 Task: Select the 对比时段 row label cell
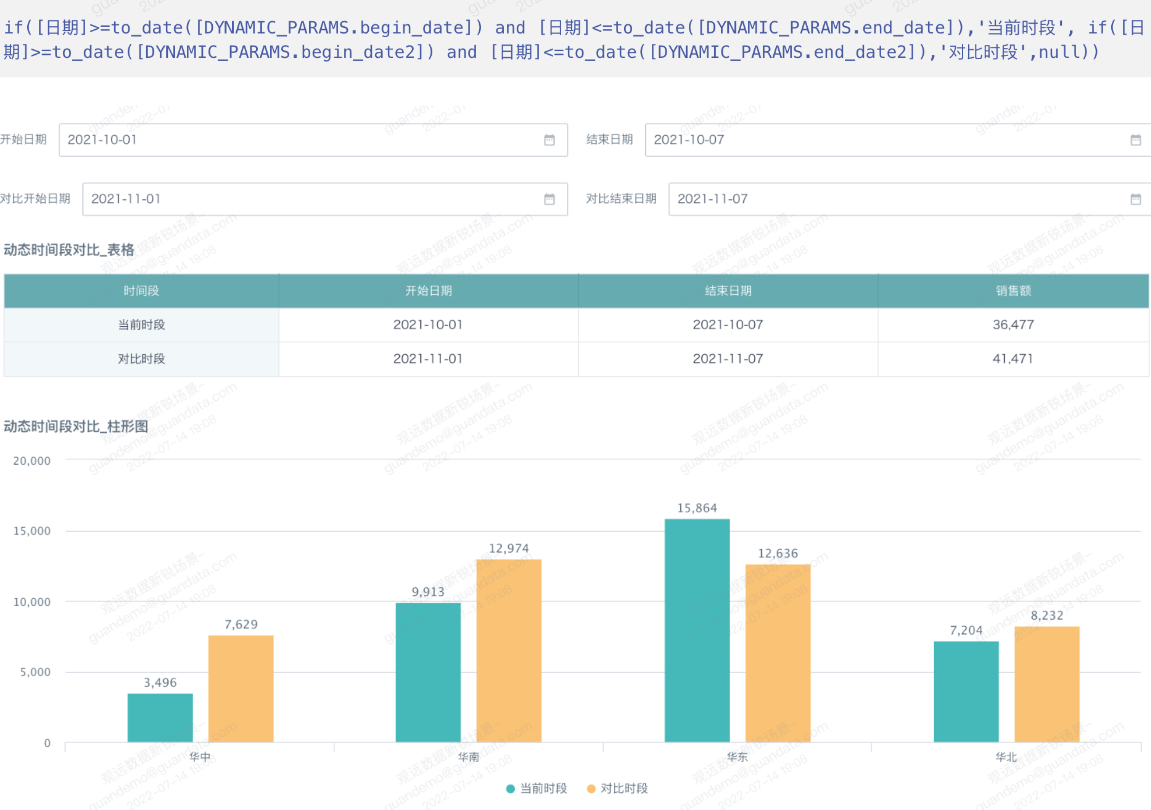point(141,359)
